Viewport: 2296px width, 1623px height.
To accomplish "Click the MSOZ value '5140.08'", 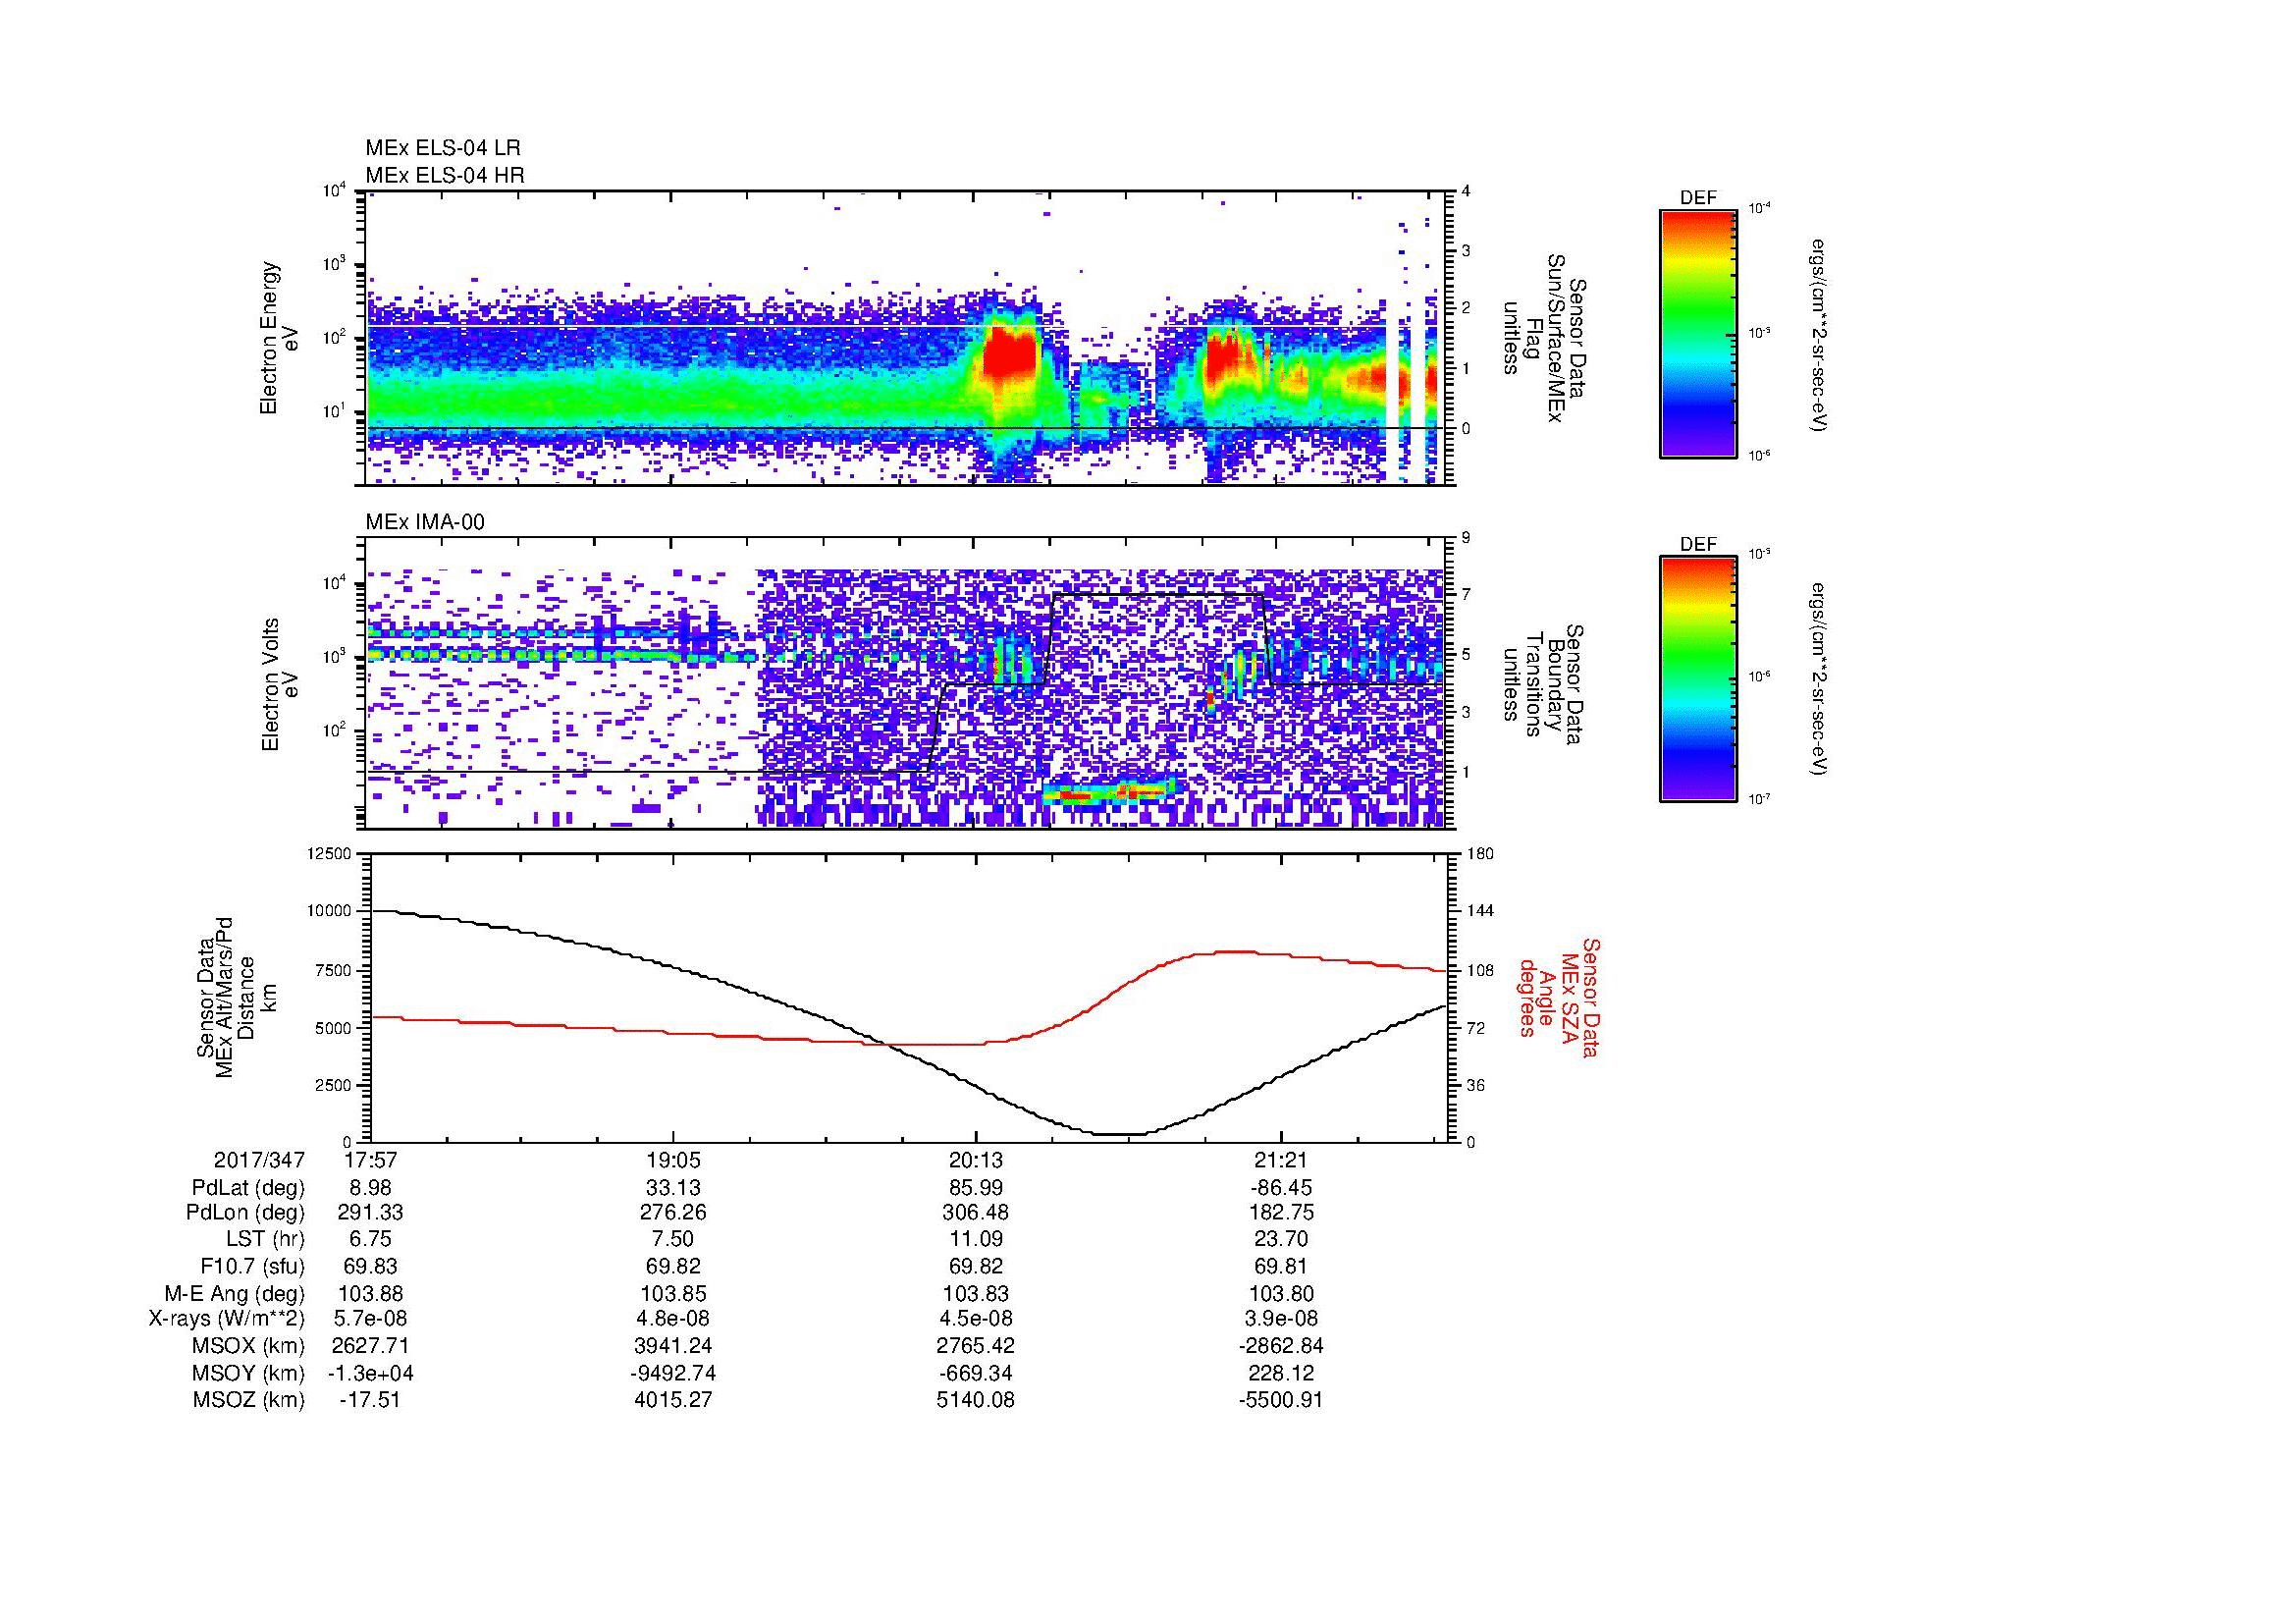I will 976,1400.
